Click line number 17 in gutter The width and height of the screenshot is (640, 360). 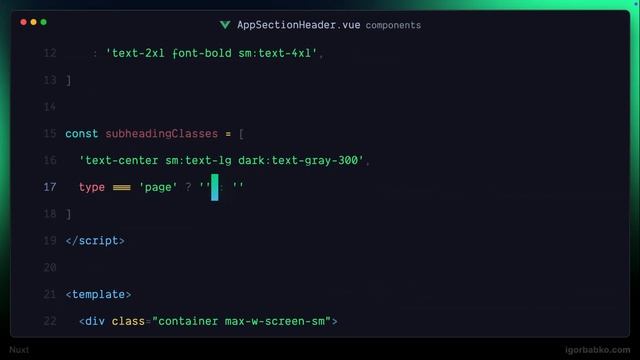(50, 187)
